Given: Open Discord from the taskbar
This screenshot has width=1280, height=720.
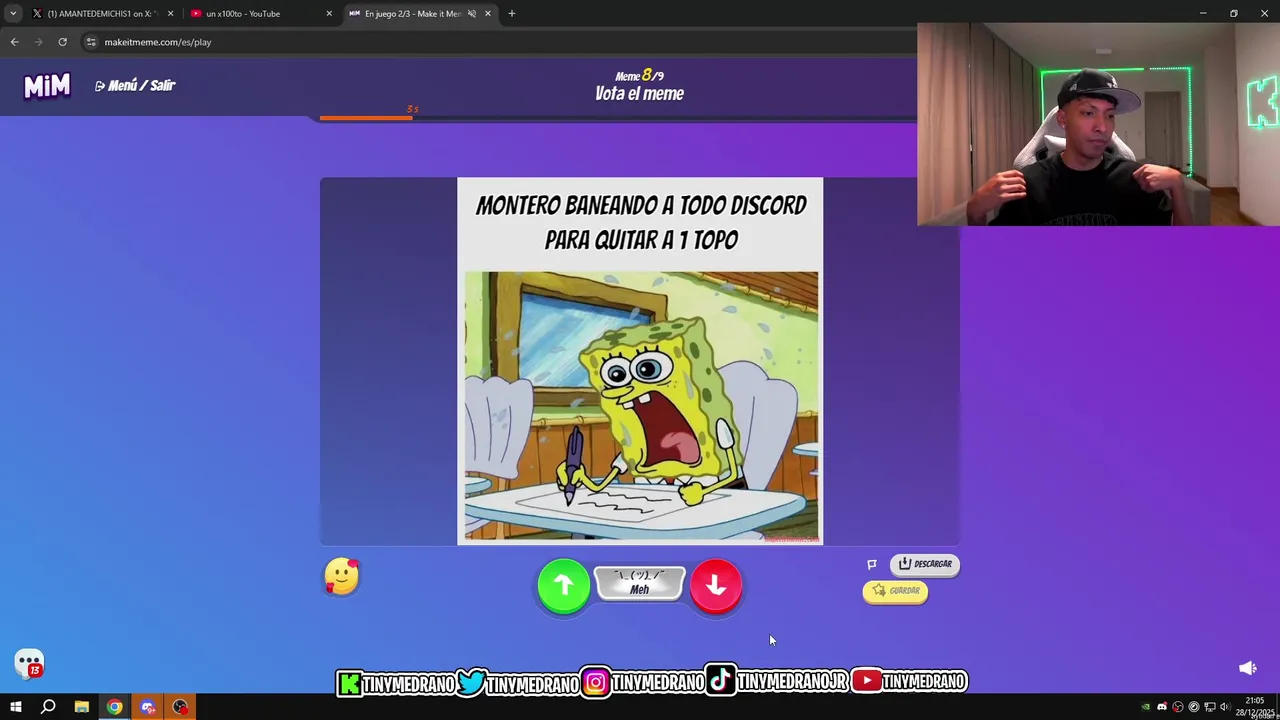Looking at the screenshot, I should point(148,707).
